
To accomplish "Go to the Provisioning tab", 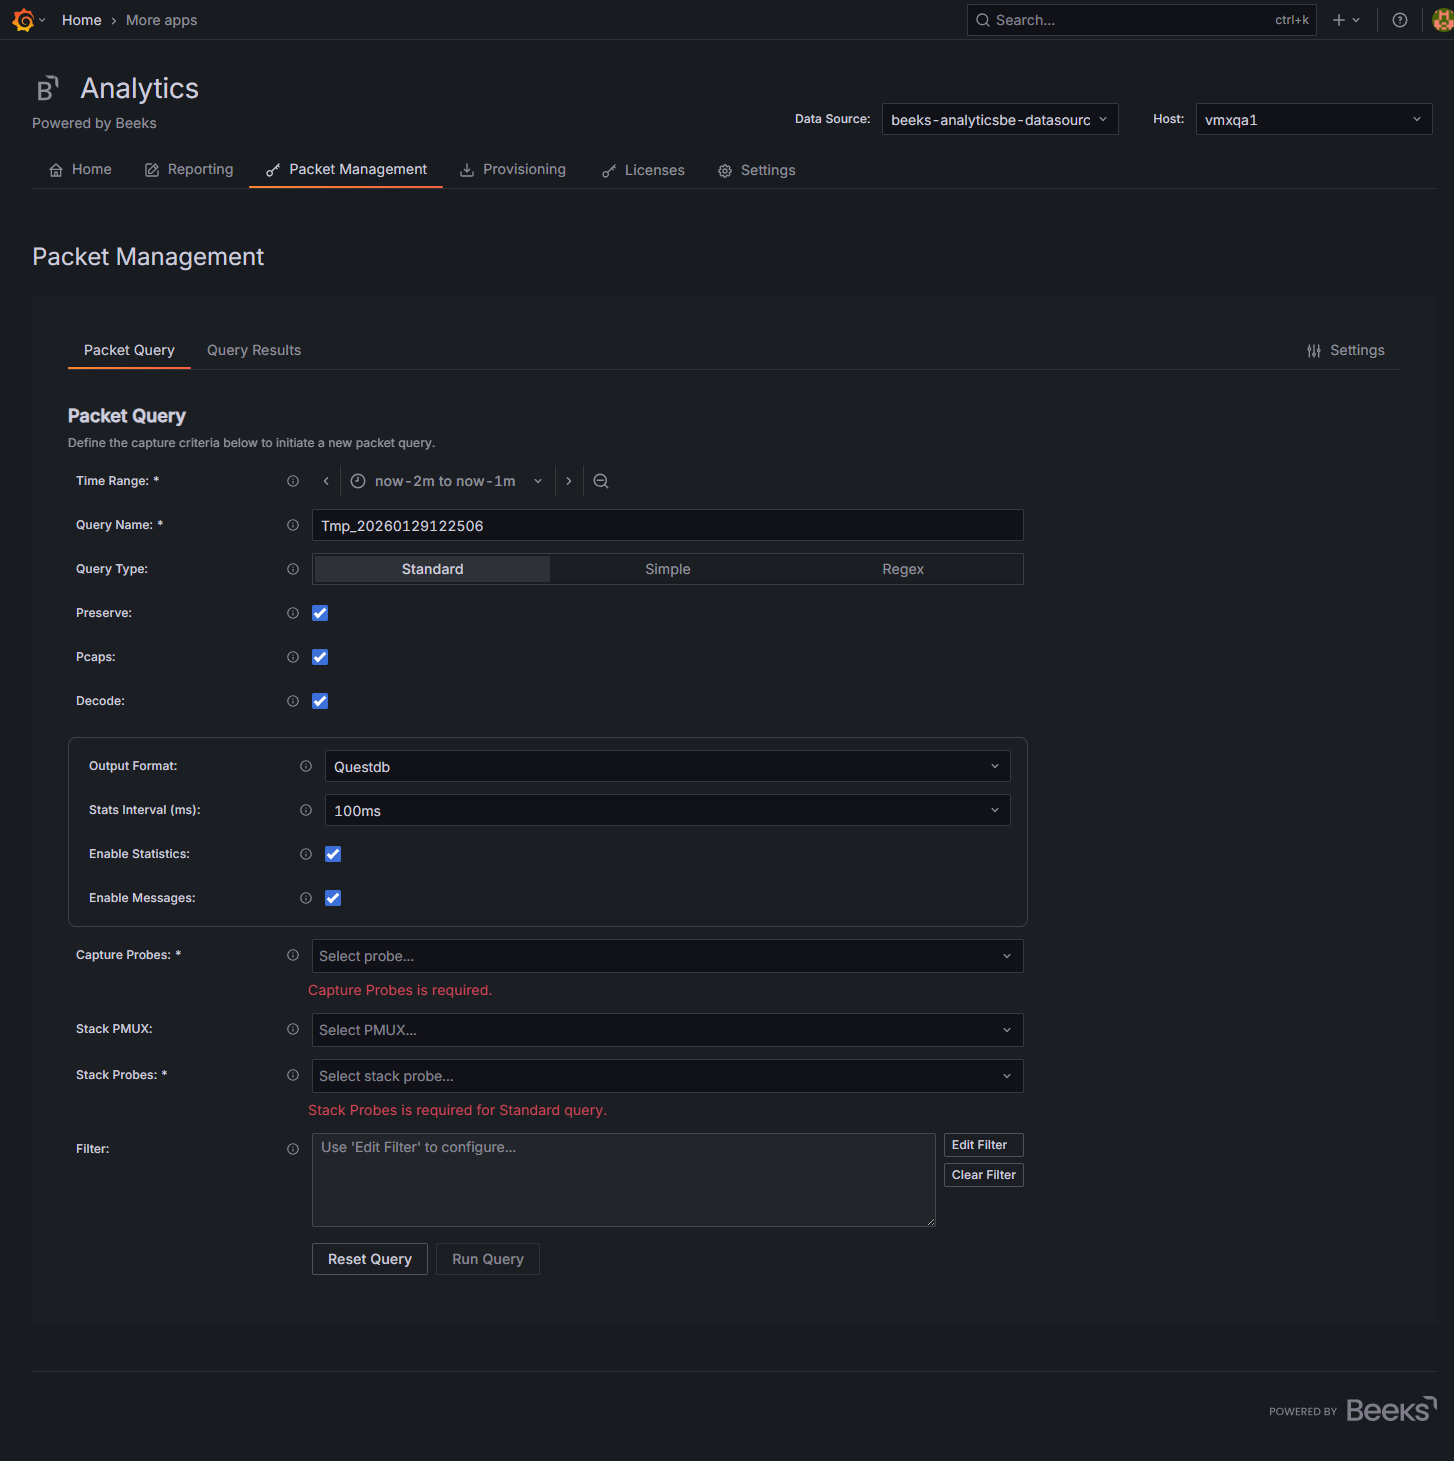I will click(x=513, y=170).
